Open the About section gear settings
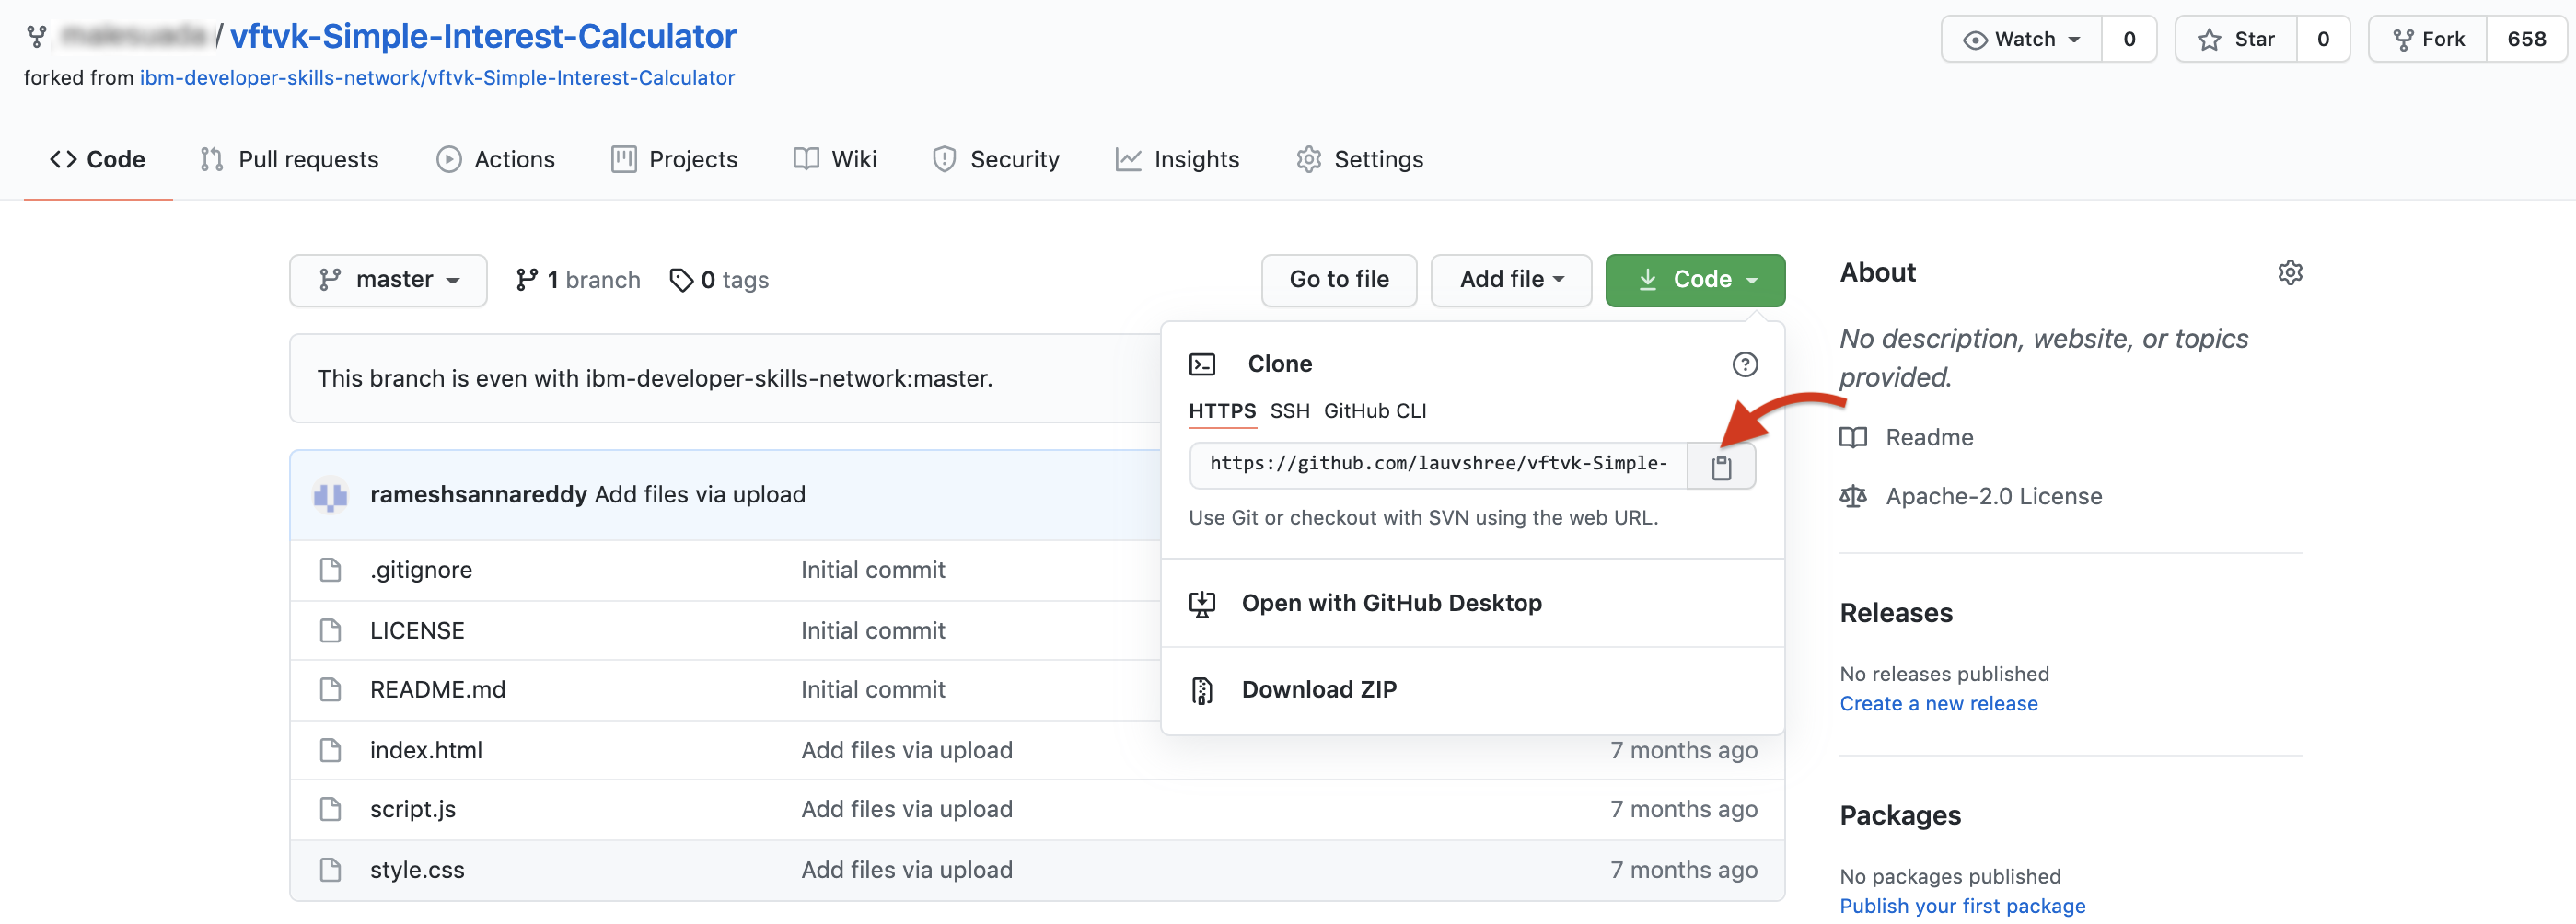 coord(2289,272)
